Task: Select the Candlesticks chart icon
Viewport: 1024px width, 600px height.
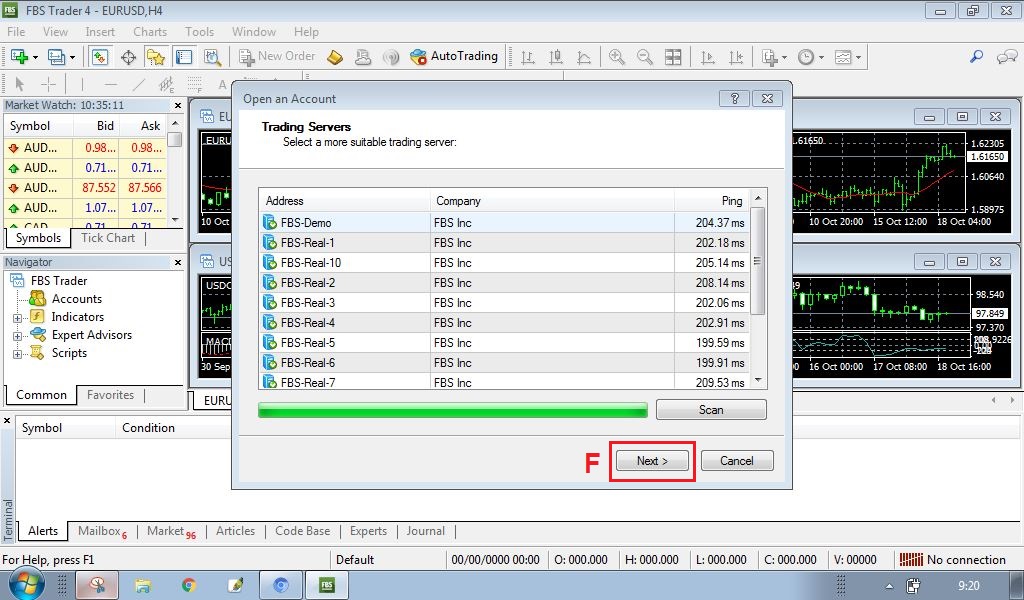Action: [556, 57]
